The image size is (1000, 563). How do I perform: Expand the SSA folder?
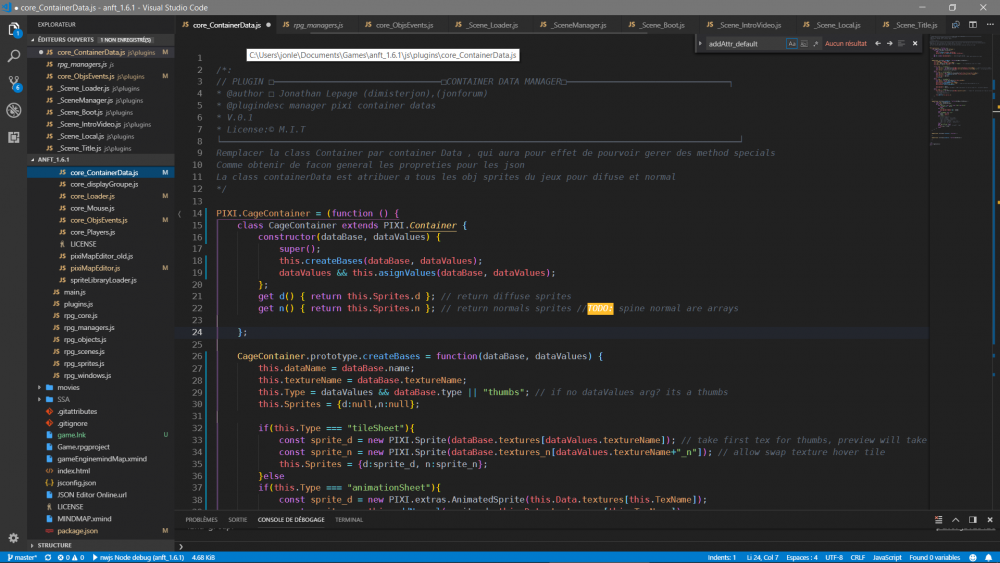pos(63,399)
